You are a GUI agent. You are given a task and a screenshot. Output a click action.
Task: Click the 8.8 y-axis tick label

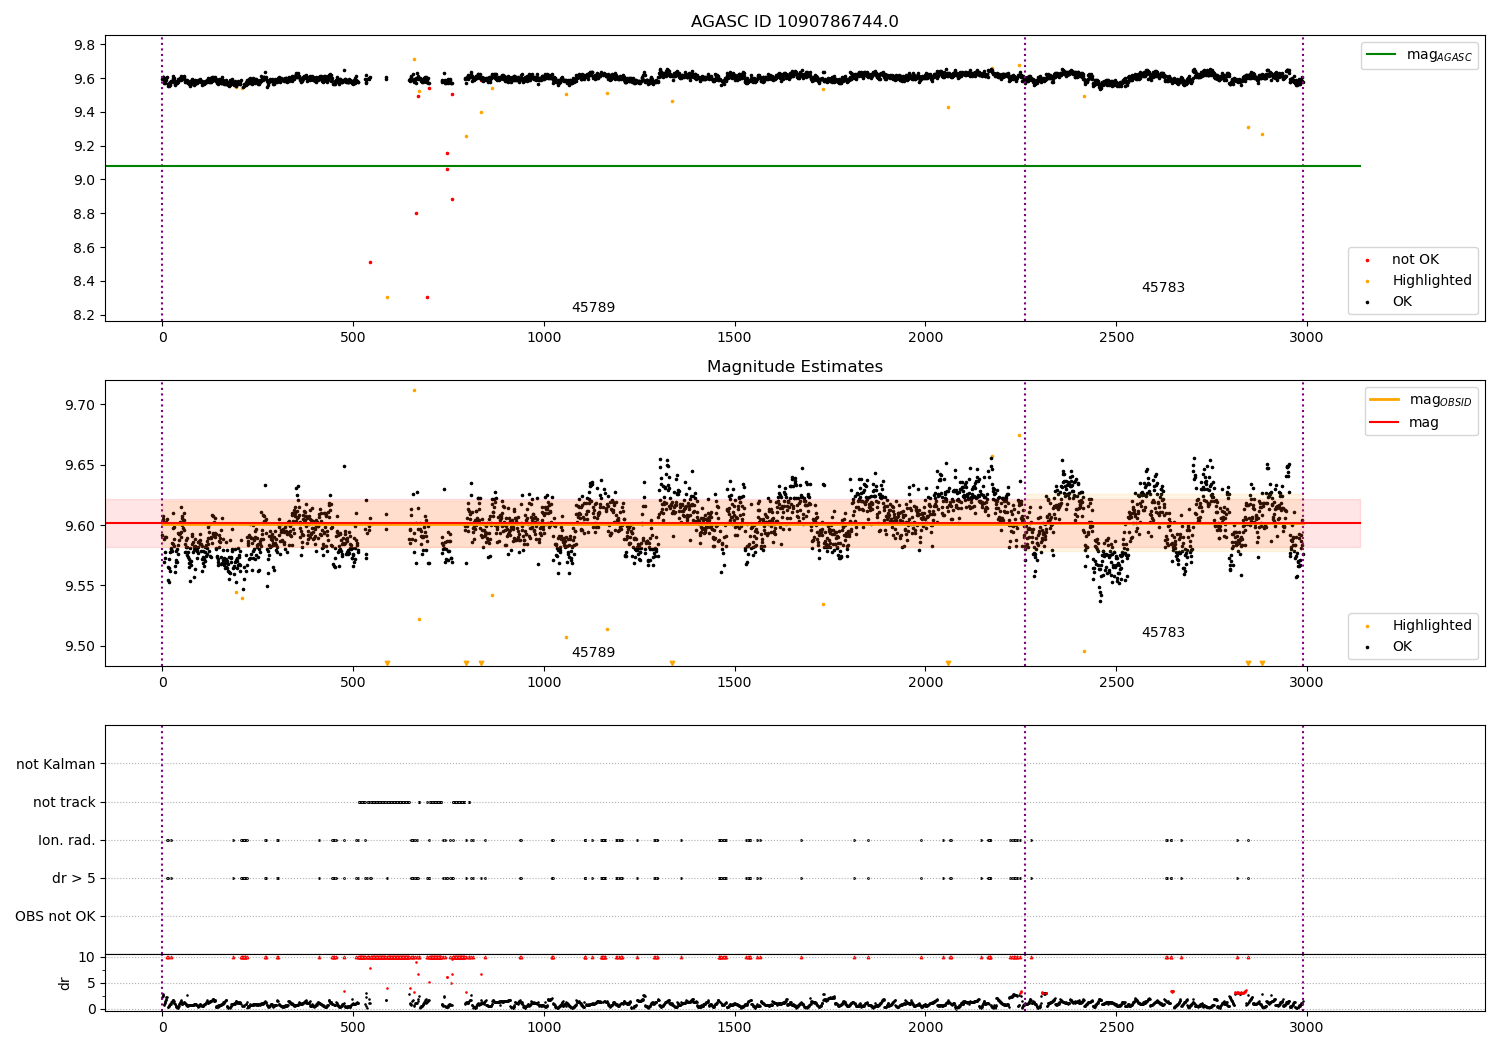pos(85,215)
